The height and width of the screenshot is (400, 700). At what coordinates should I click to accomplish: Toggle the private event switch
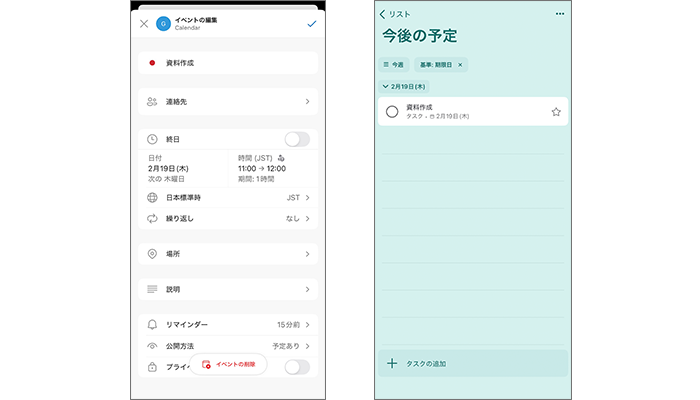[297, 367]
